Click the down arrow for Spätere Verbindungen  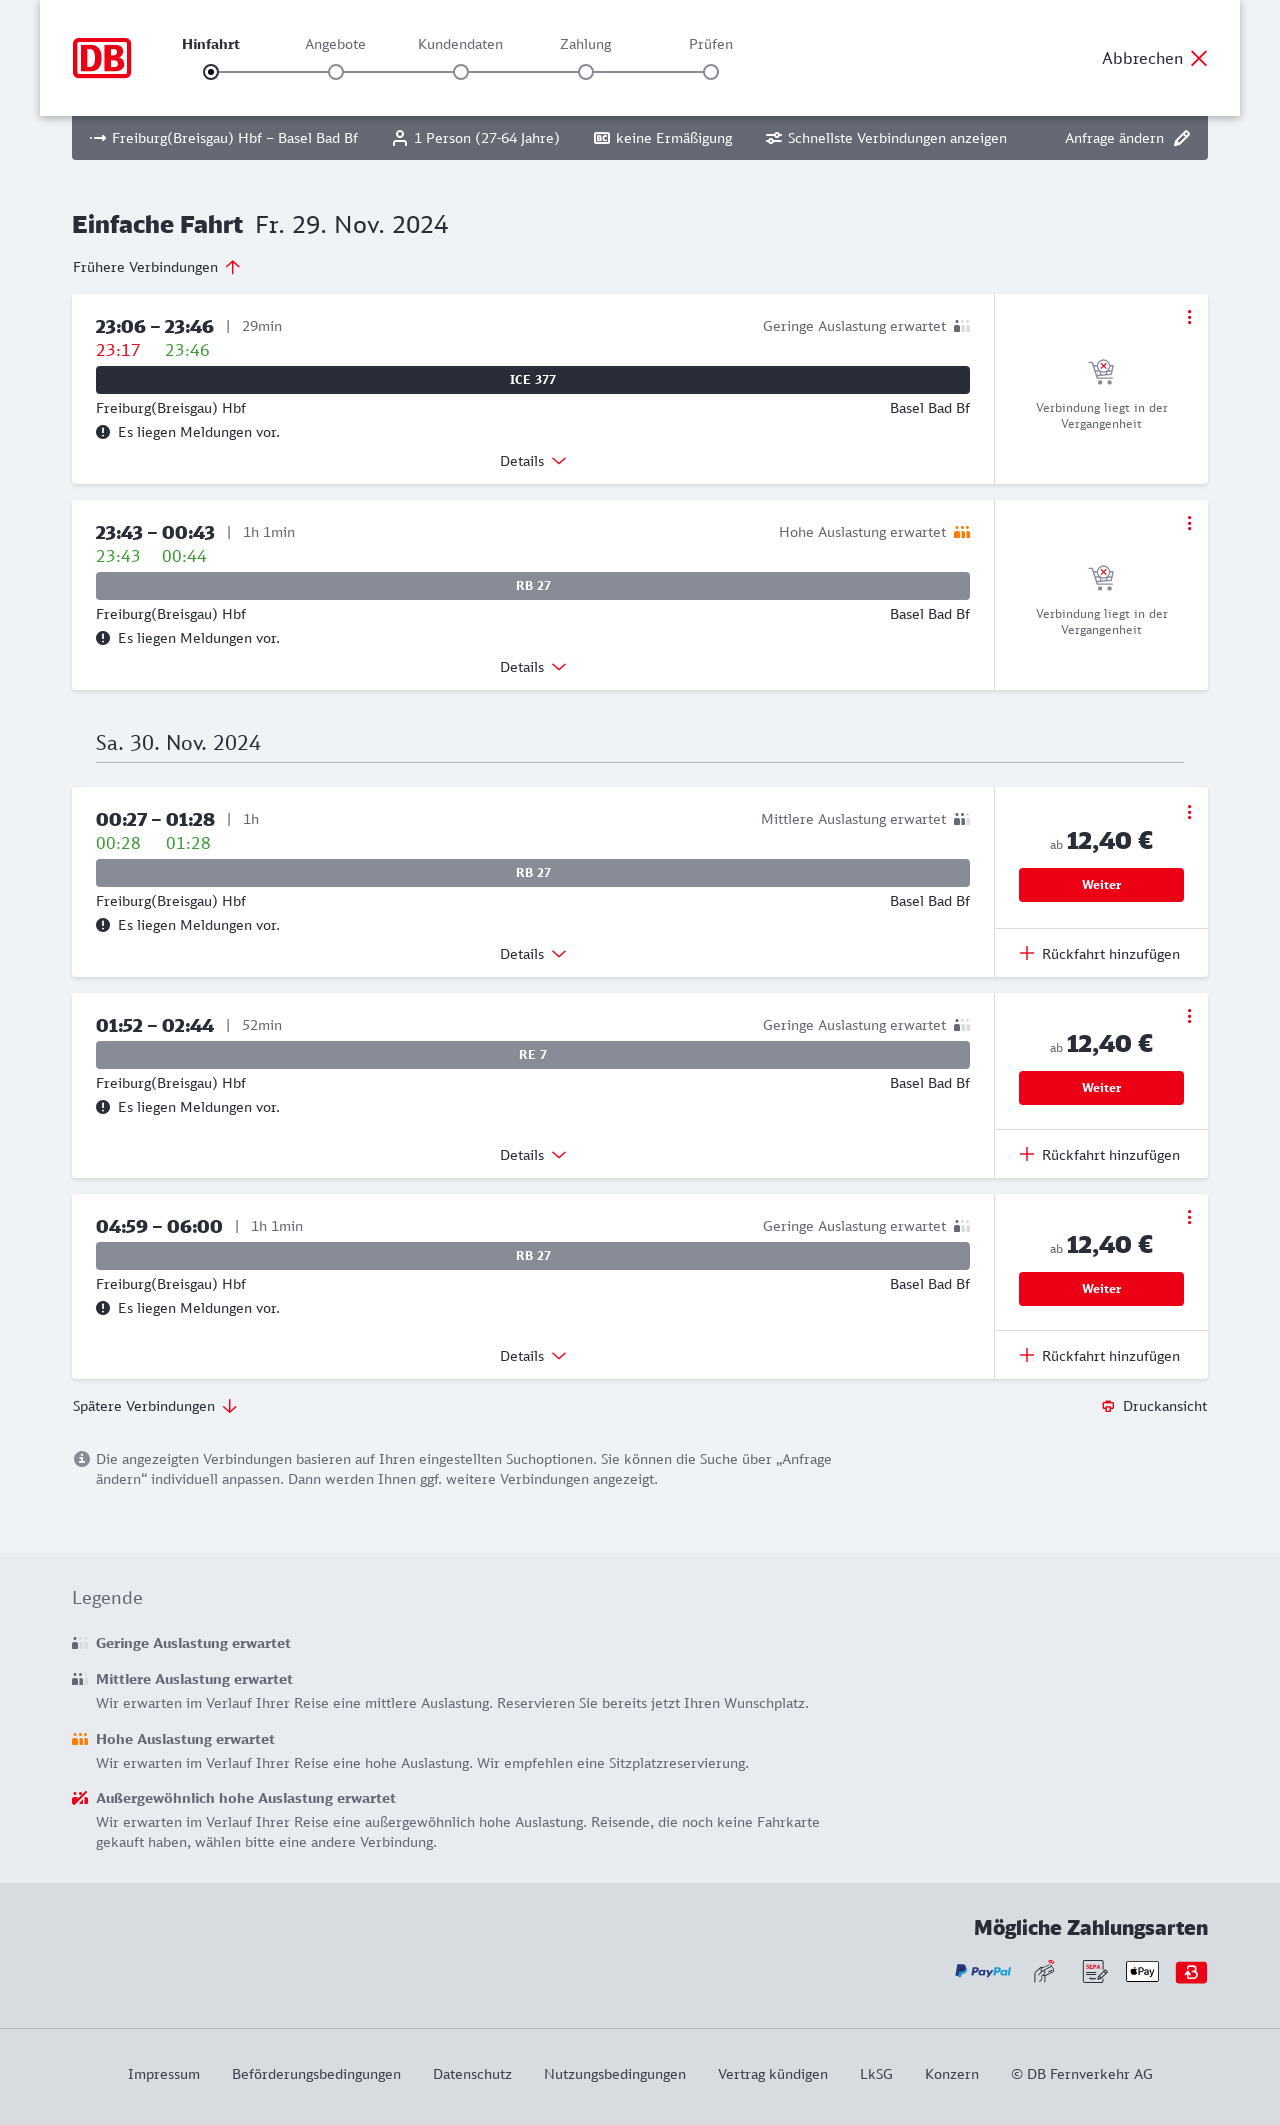coord(230,1406)
